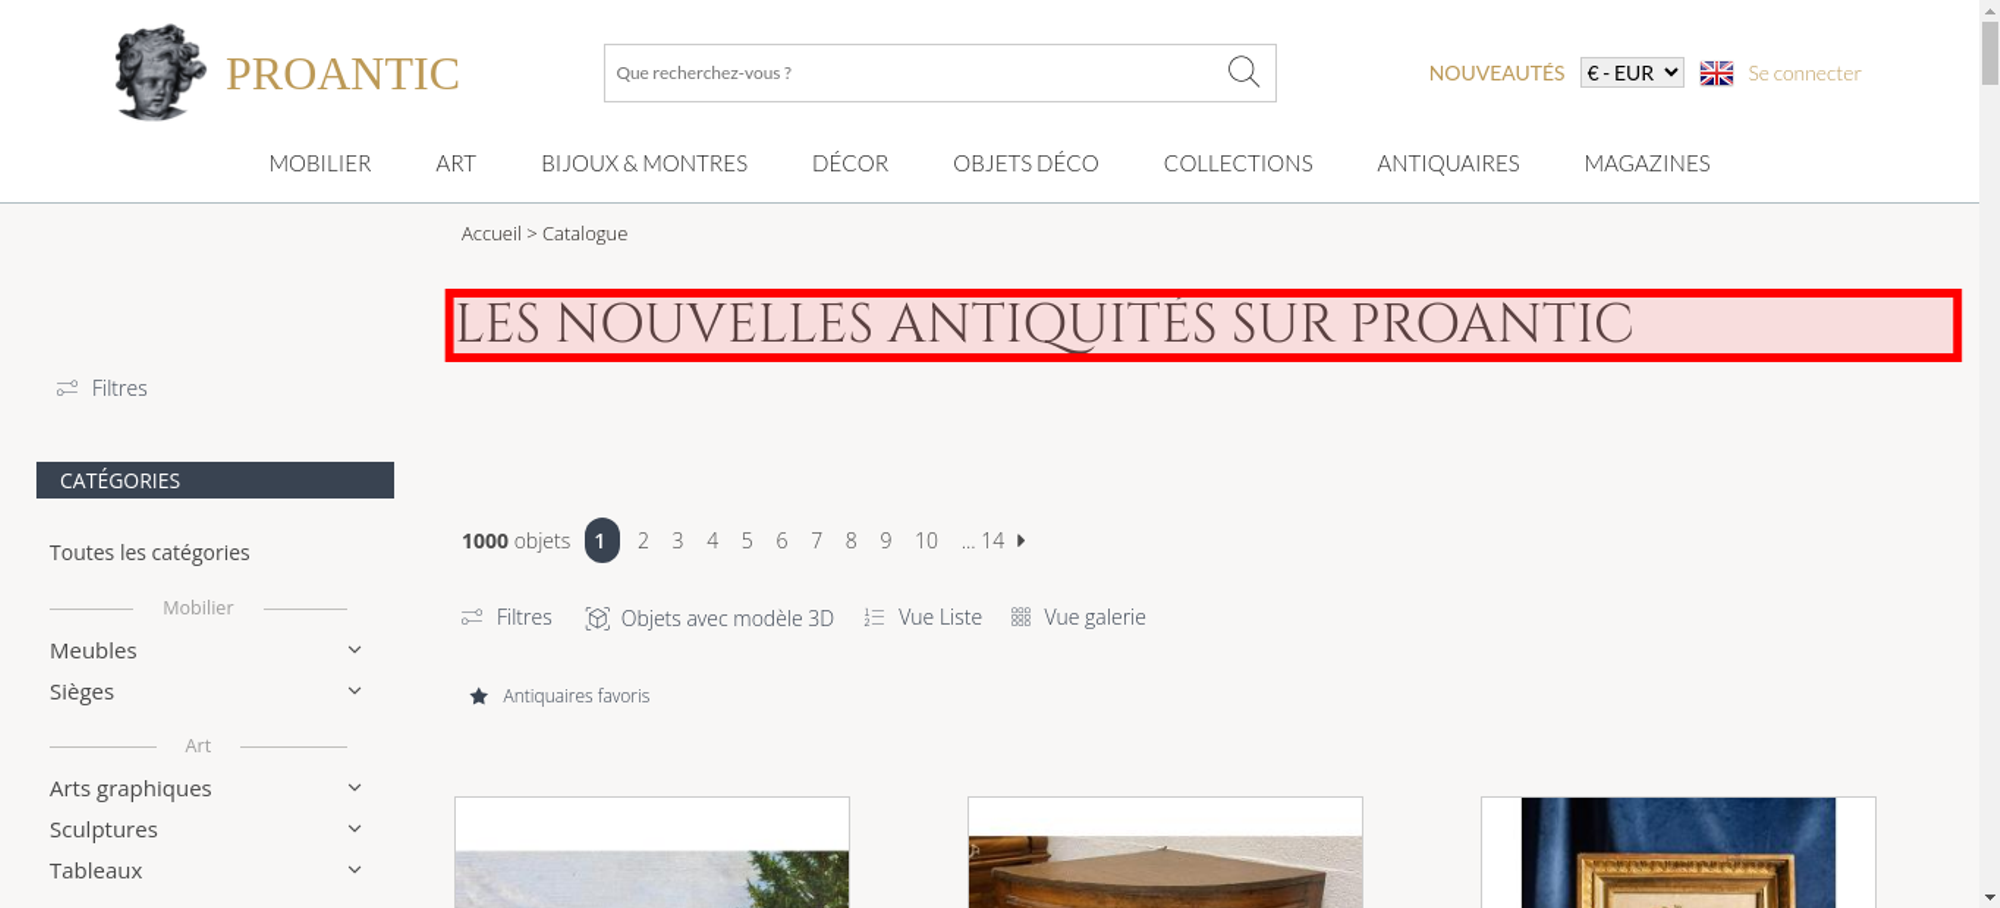Expand the Arts graphiques category chevron
The image size is (2000, 908).
(x=354, y=788)
